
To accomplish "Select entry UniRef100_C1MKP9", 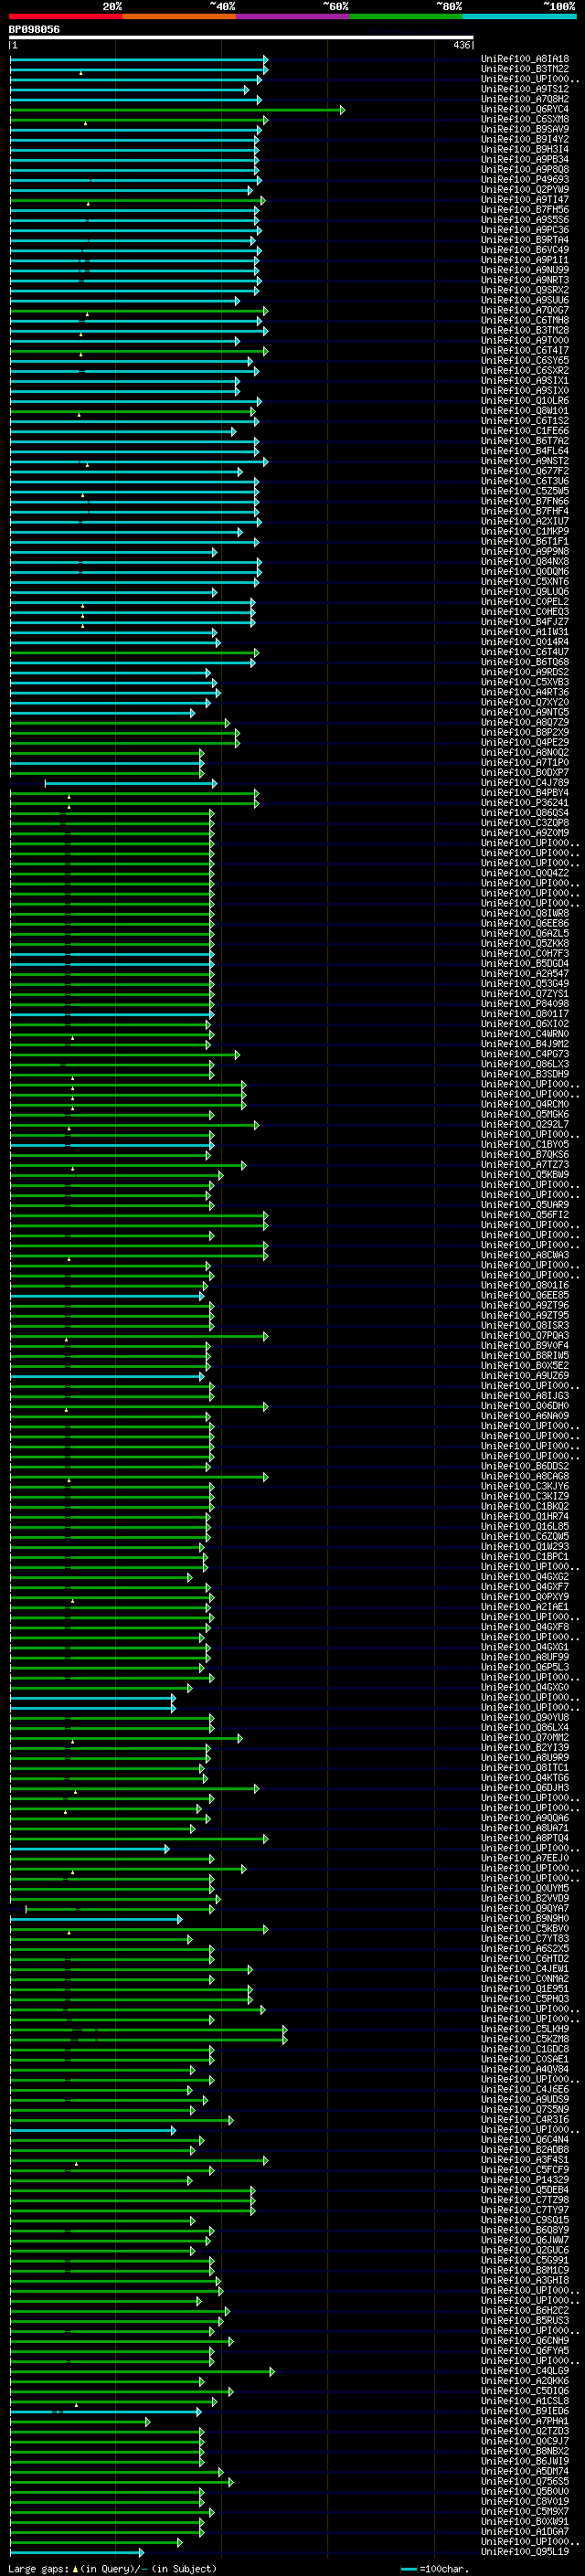I will (x=525, y=531).
